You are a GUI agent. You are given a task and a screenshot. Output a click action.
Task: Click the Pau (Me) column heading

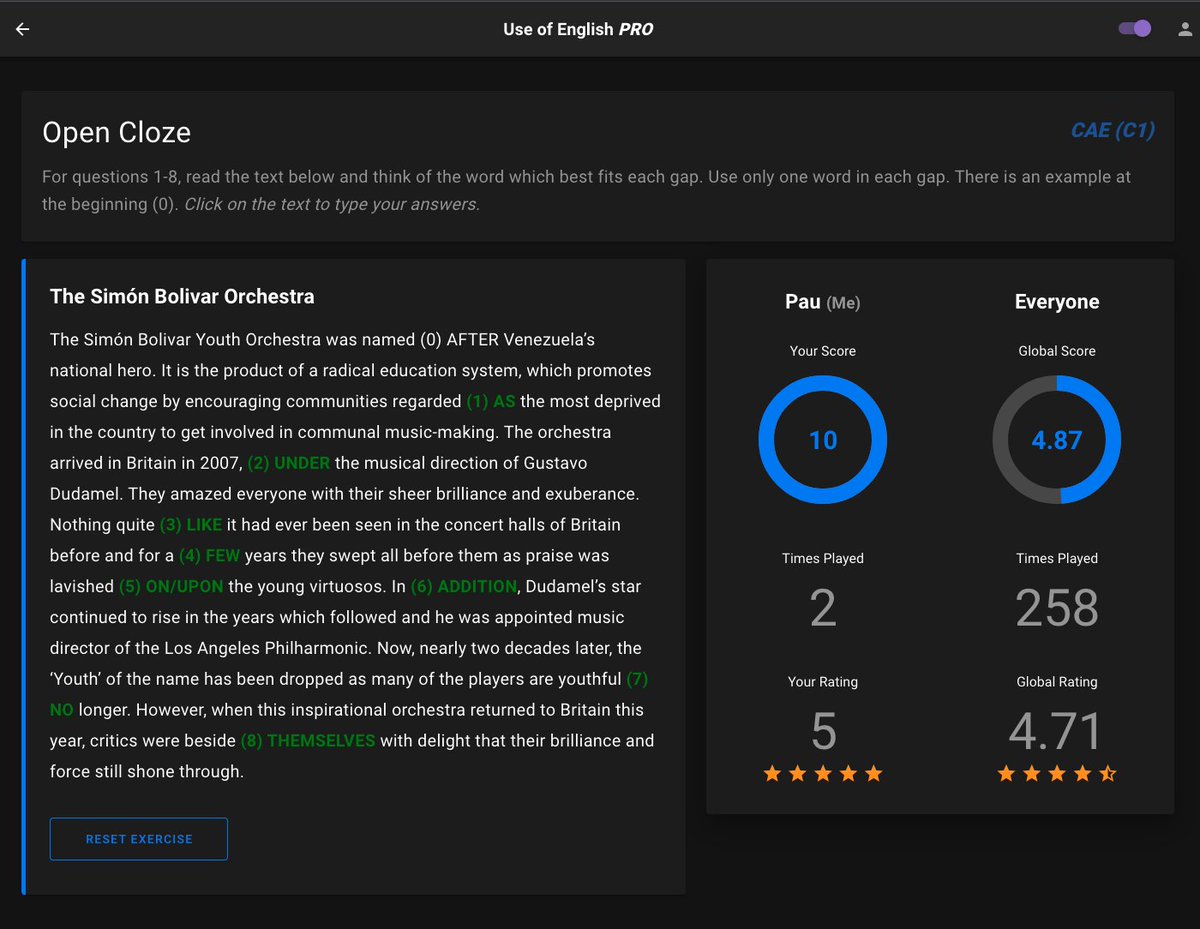pyautogui.click(x=823, y=302)
